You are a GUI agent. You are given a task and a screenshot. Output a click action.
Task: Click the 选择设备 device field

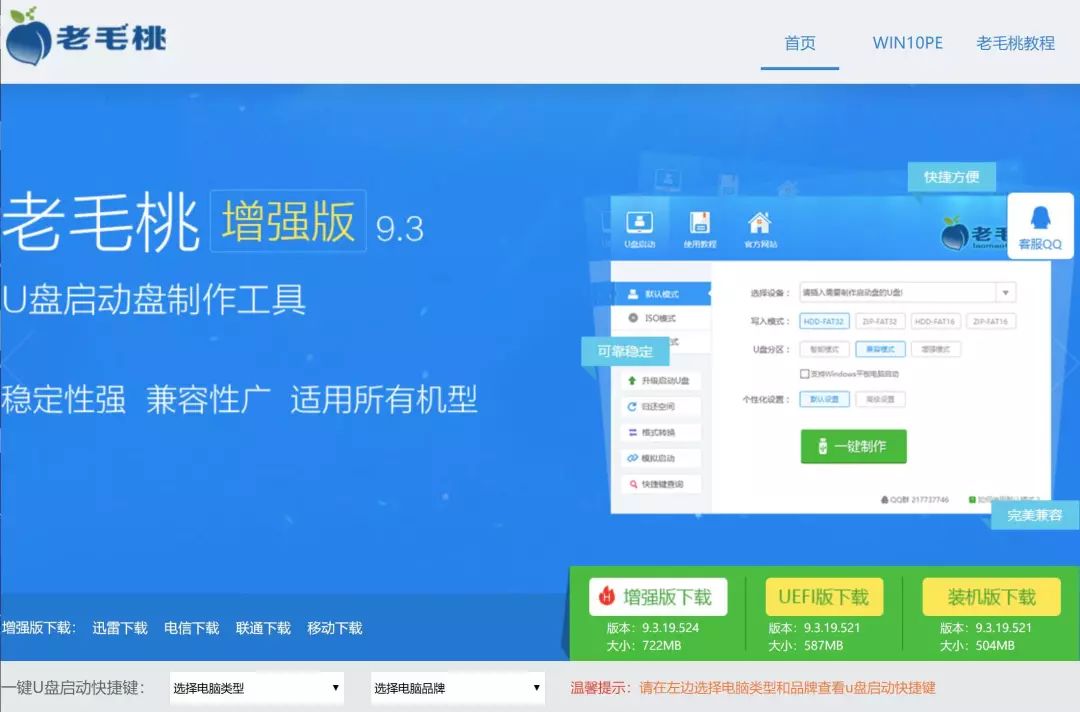click(907, 293)
